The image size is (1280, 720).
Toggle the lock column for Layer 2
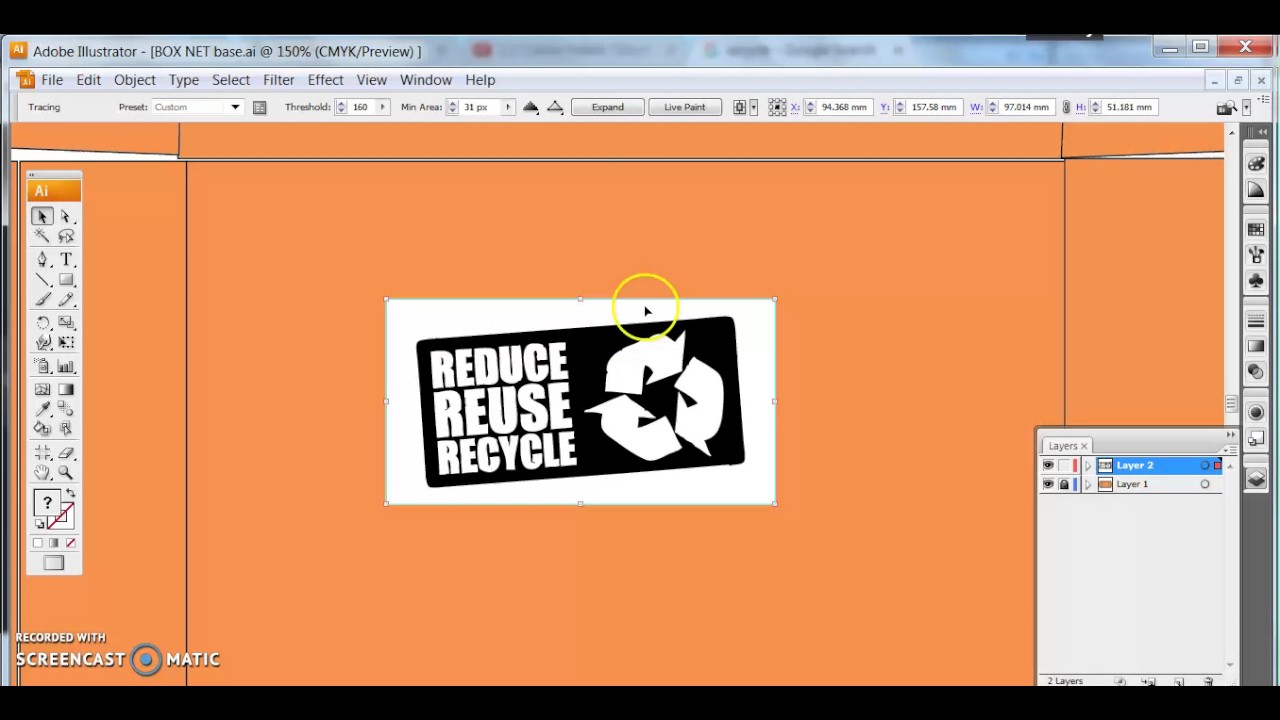coord(1064,465)
